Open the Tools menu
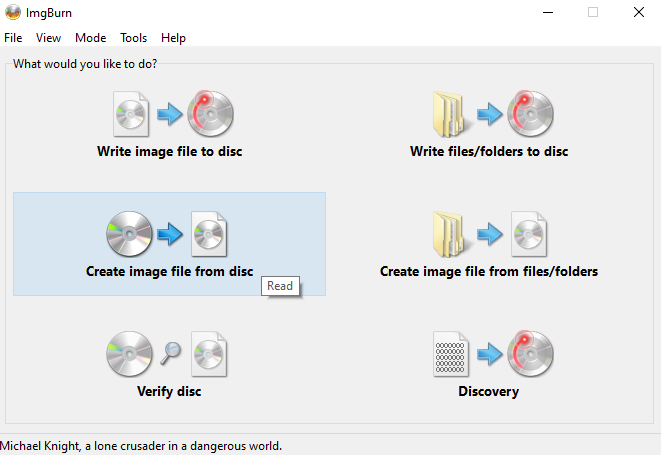 point(134,38)
